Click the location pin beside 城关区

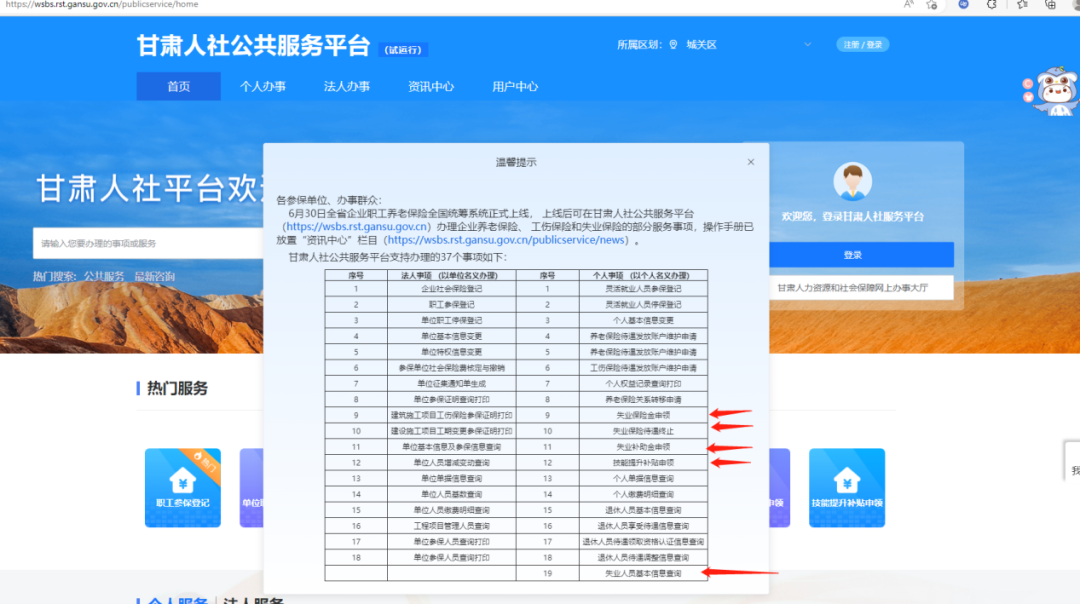pyautogui.click(x=673, y=45)
